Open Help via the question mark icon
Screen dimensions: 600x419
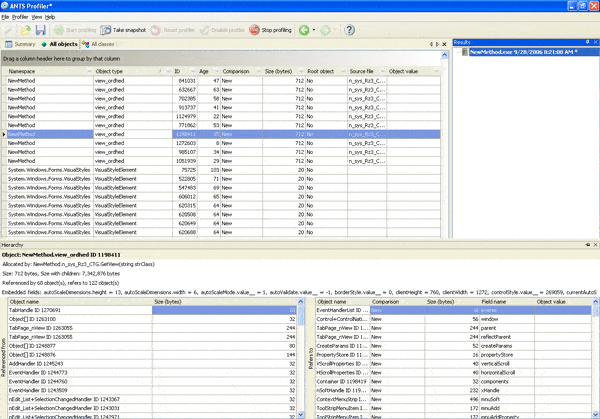(x=349, y=30)
